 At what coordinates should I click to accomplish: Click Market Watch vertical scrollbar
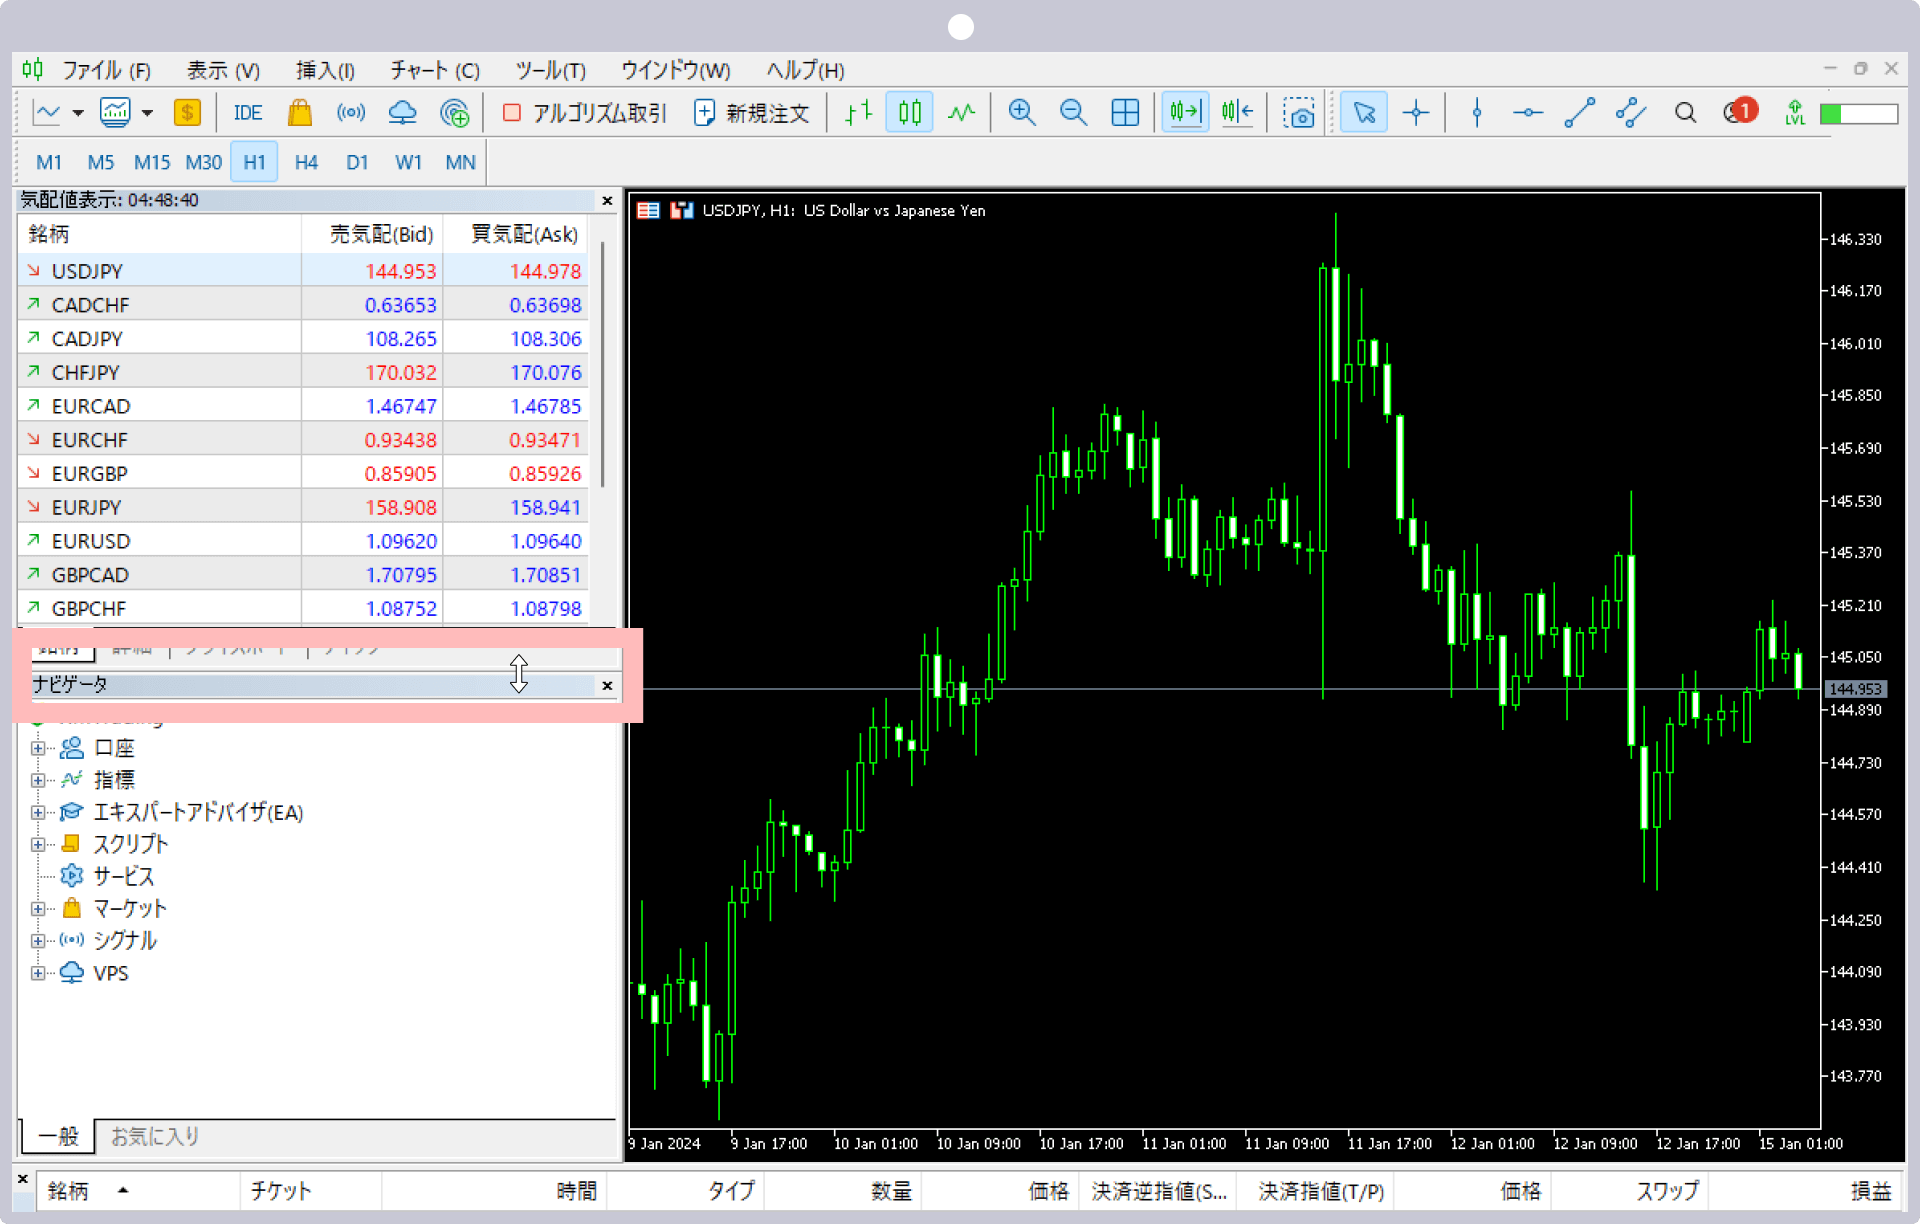click(x=602, y=365)
